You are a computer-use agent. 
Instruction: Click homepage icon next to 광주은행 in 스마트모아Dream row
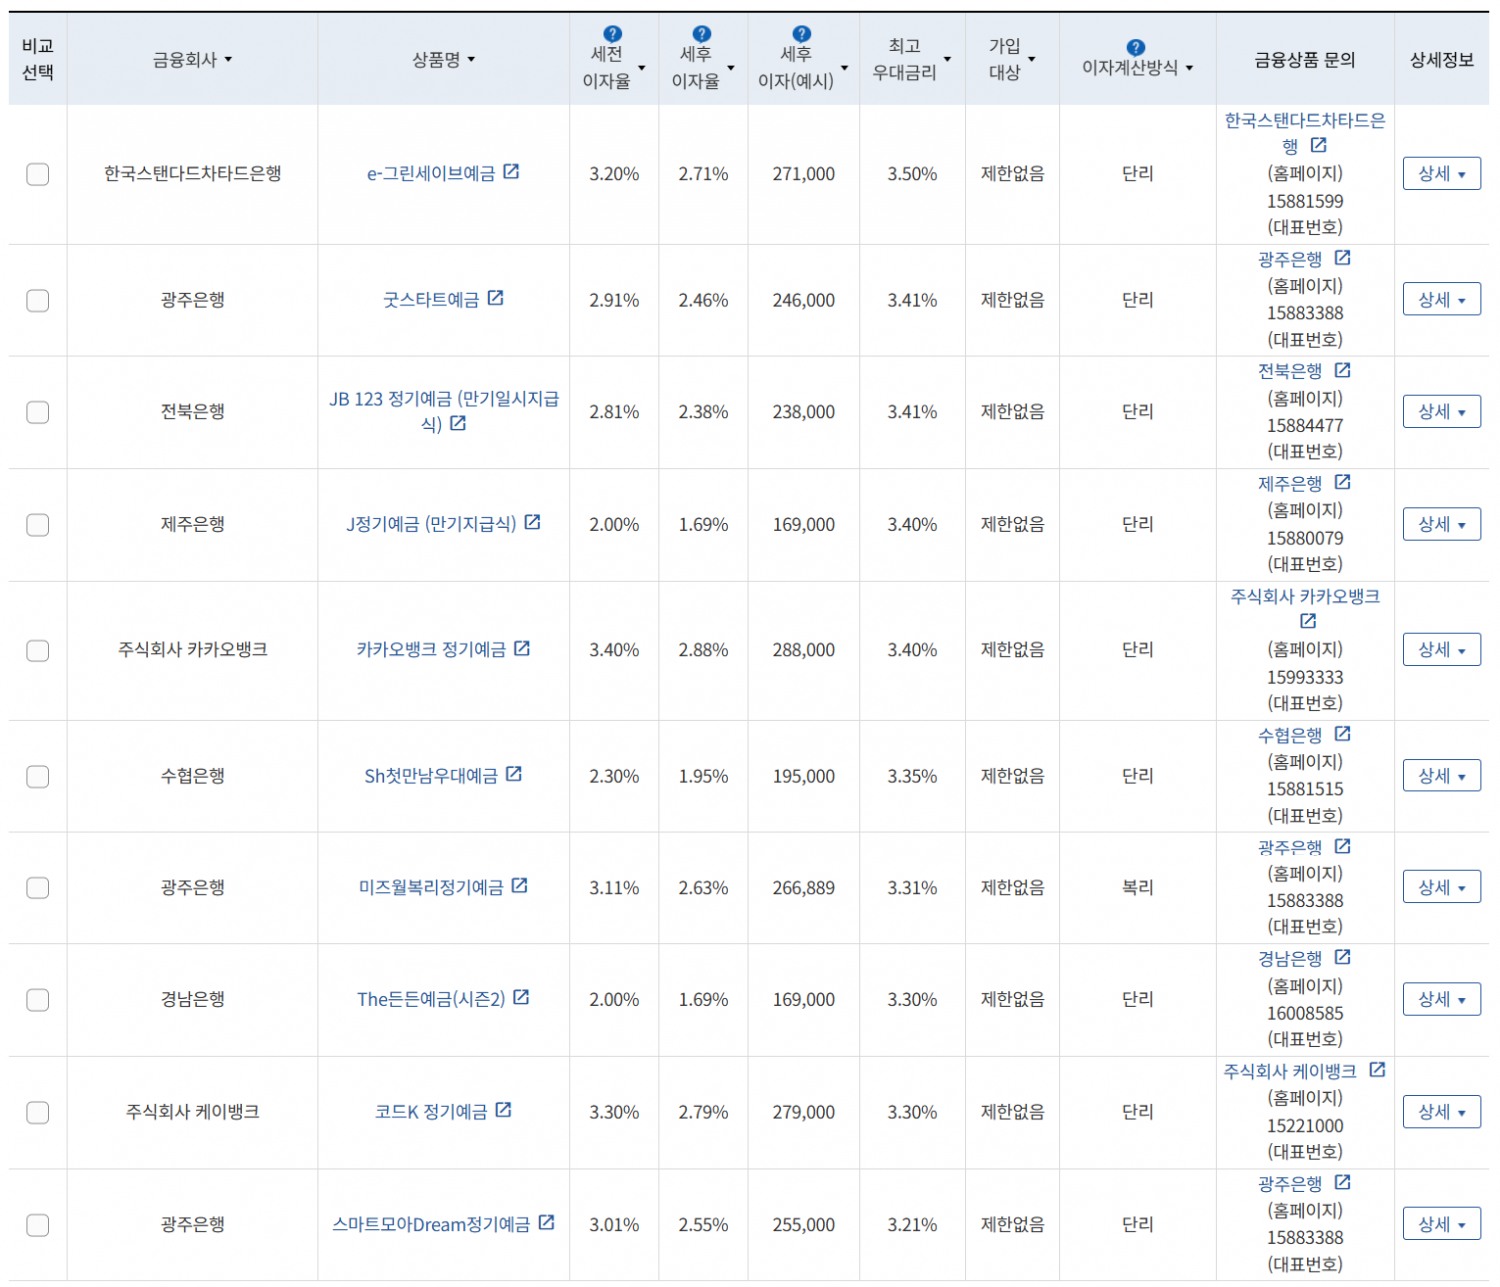click(x=1343, y=1183)
